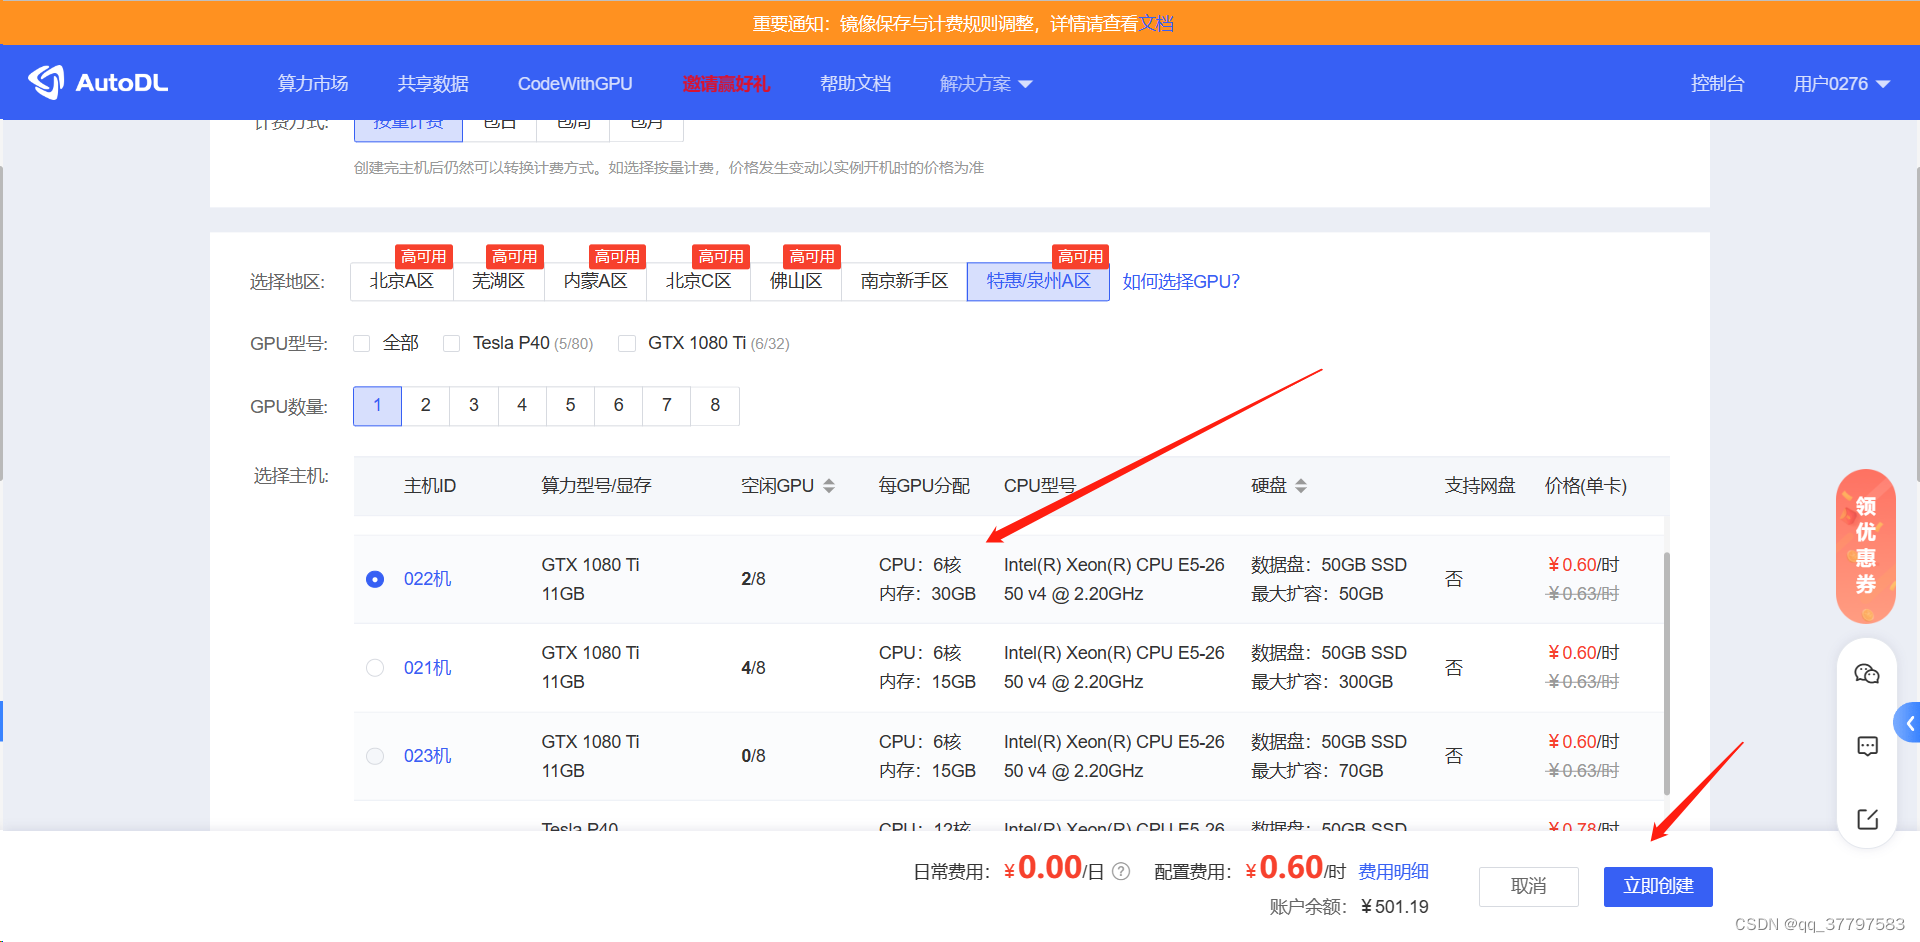The height and width of the screenshot is (942, 1920).
Task: Open 邀请赢好礼 navigation item
Action: pyautogui.click(x=726, y=84)
